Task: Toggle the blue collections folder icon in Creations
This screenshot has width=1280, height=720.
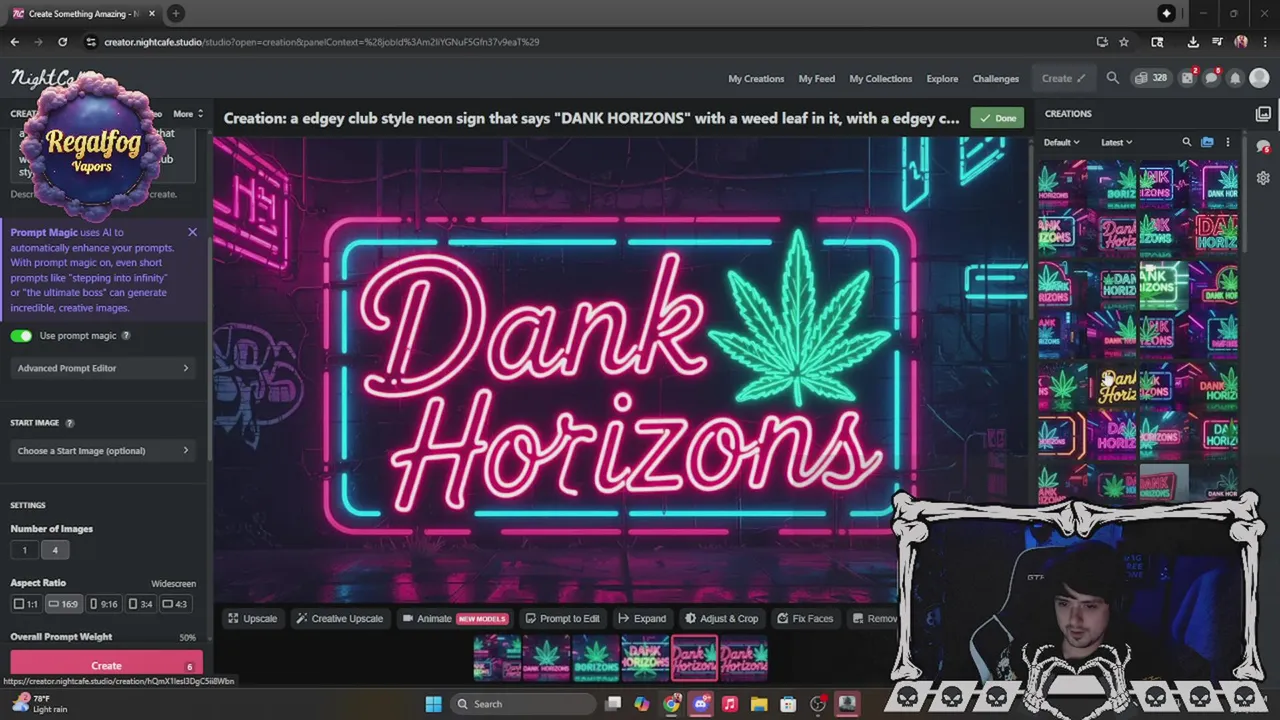Action: tap(1207, 142)
